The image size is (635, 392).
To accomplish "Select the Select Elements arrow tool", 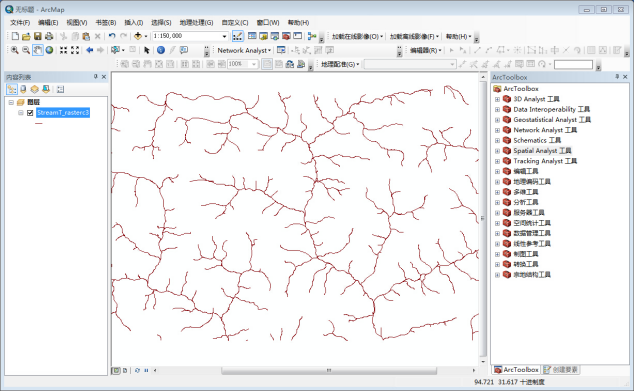I will click(x=147, y=50).
